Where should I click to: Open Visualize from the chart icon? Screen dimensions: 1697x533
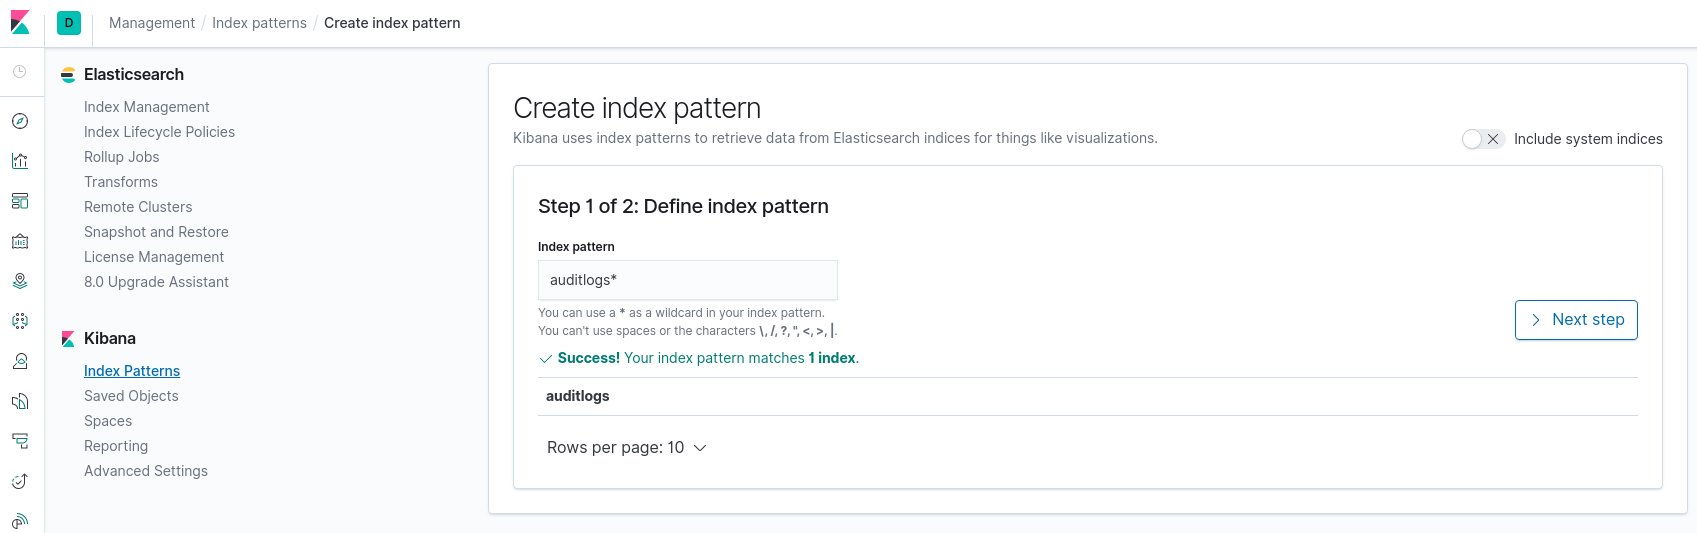(x=20, y=161)
